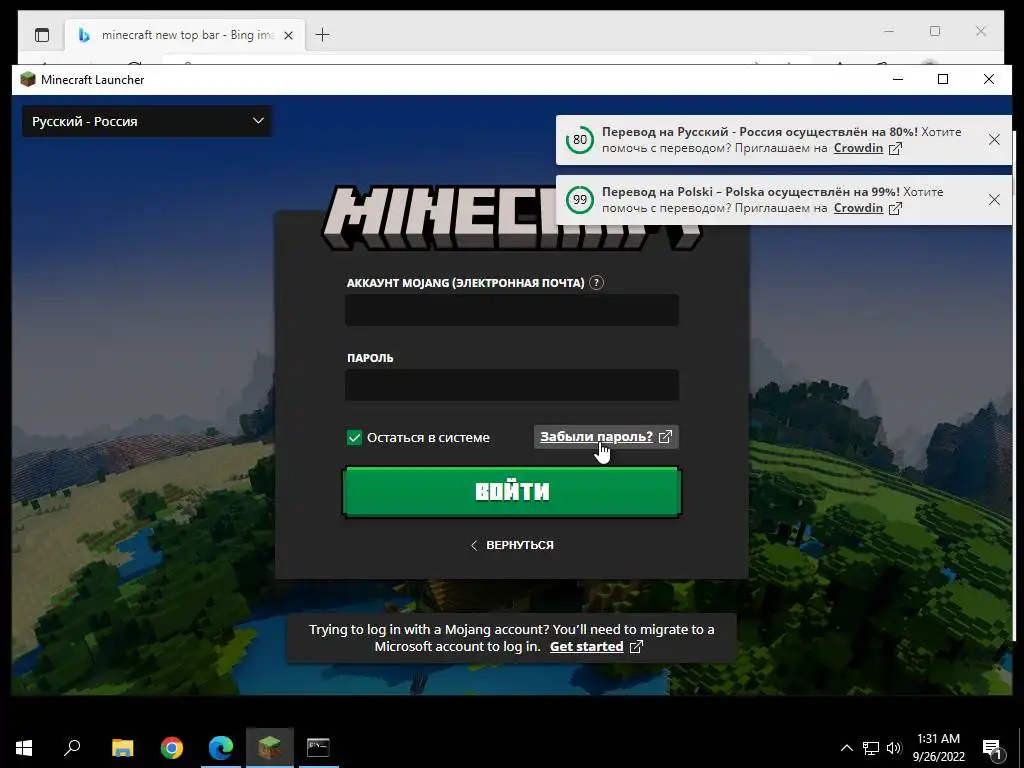
Task: Open the network status tray icon
Action: point(871,748)
